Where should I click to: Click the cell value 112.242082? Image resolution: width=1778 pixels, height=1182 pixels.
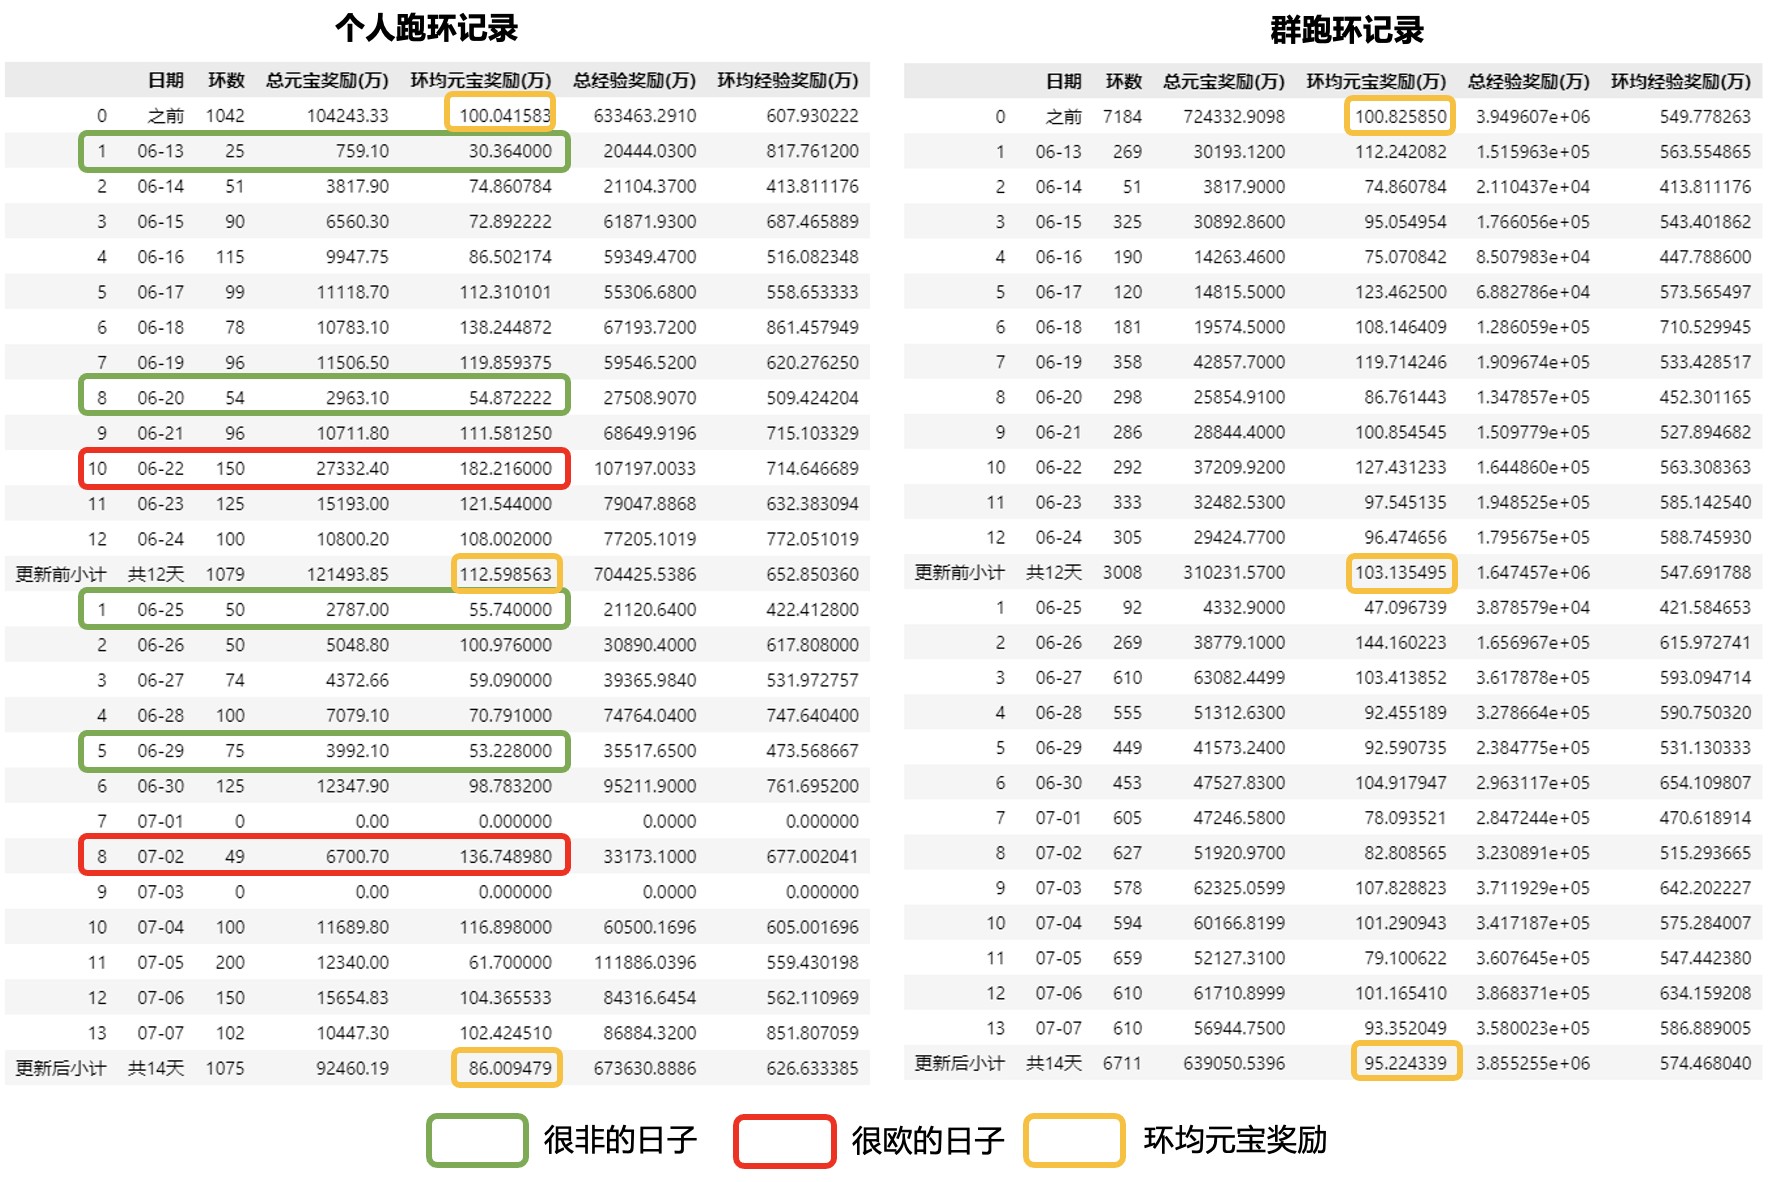(x=1400, y=152)
